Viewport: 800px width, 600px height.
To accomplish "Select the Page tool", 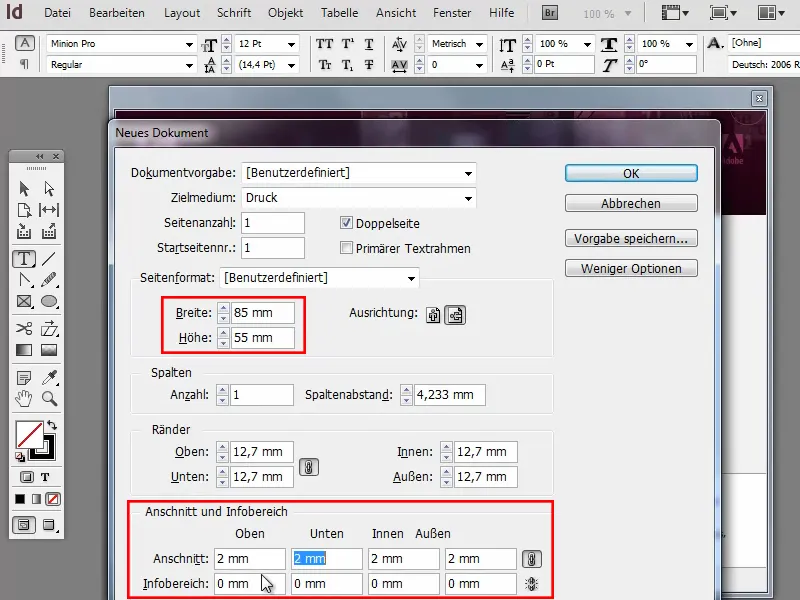I will 24,210.
